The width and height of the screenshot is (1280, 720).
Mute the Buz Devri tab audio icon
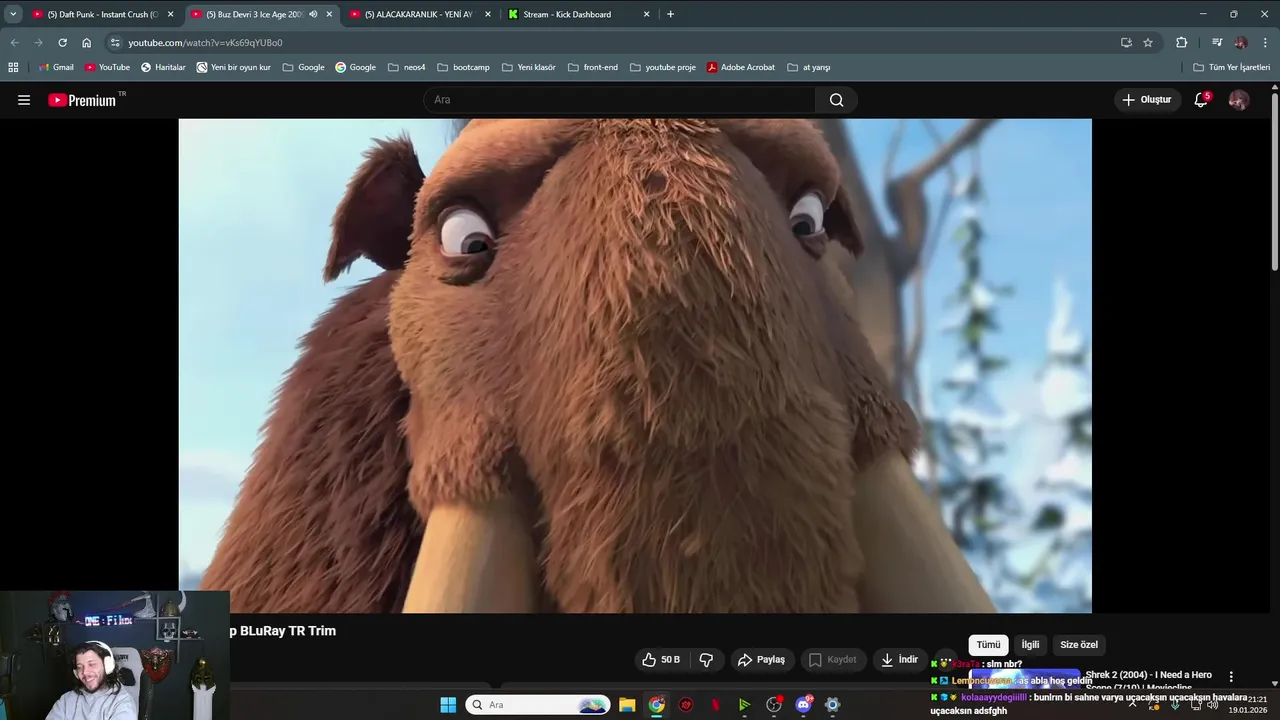coord(313,14)
